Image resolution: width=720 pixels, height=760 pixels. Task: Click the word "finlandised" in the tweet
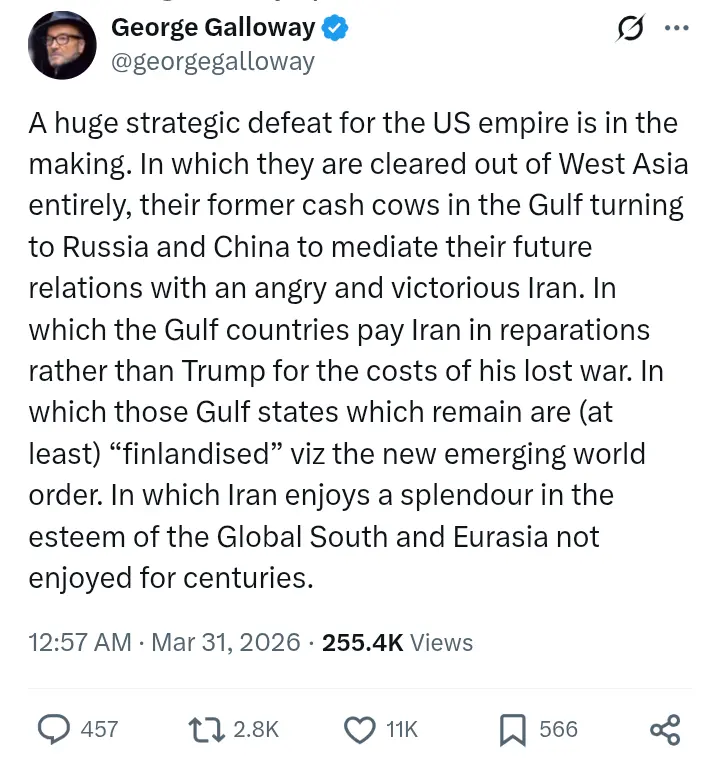[x=202, y=453]
